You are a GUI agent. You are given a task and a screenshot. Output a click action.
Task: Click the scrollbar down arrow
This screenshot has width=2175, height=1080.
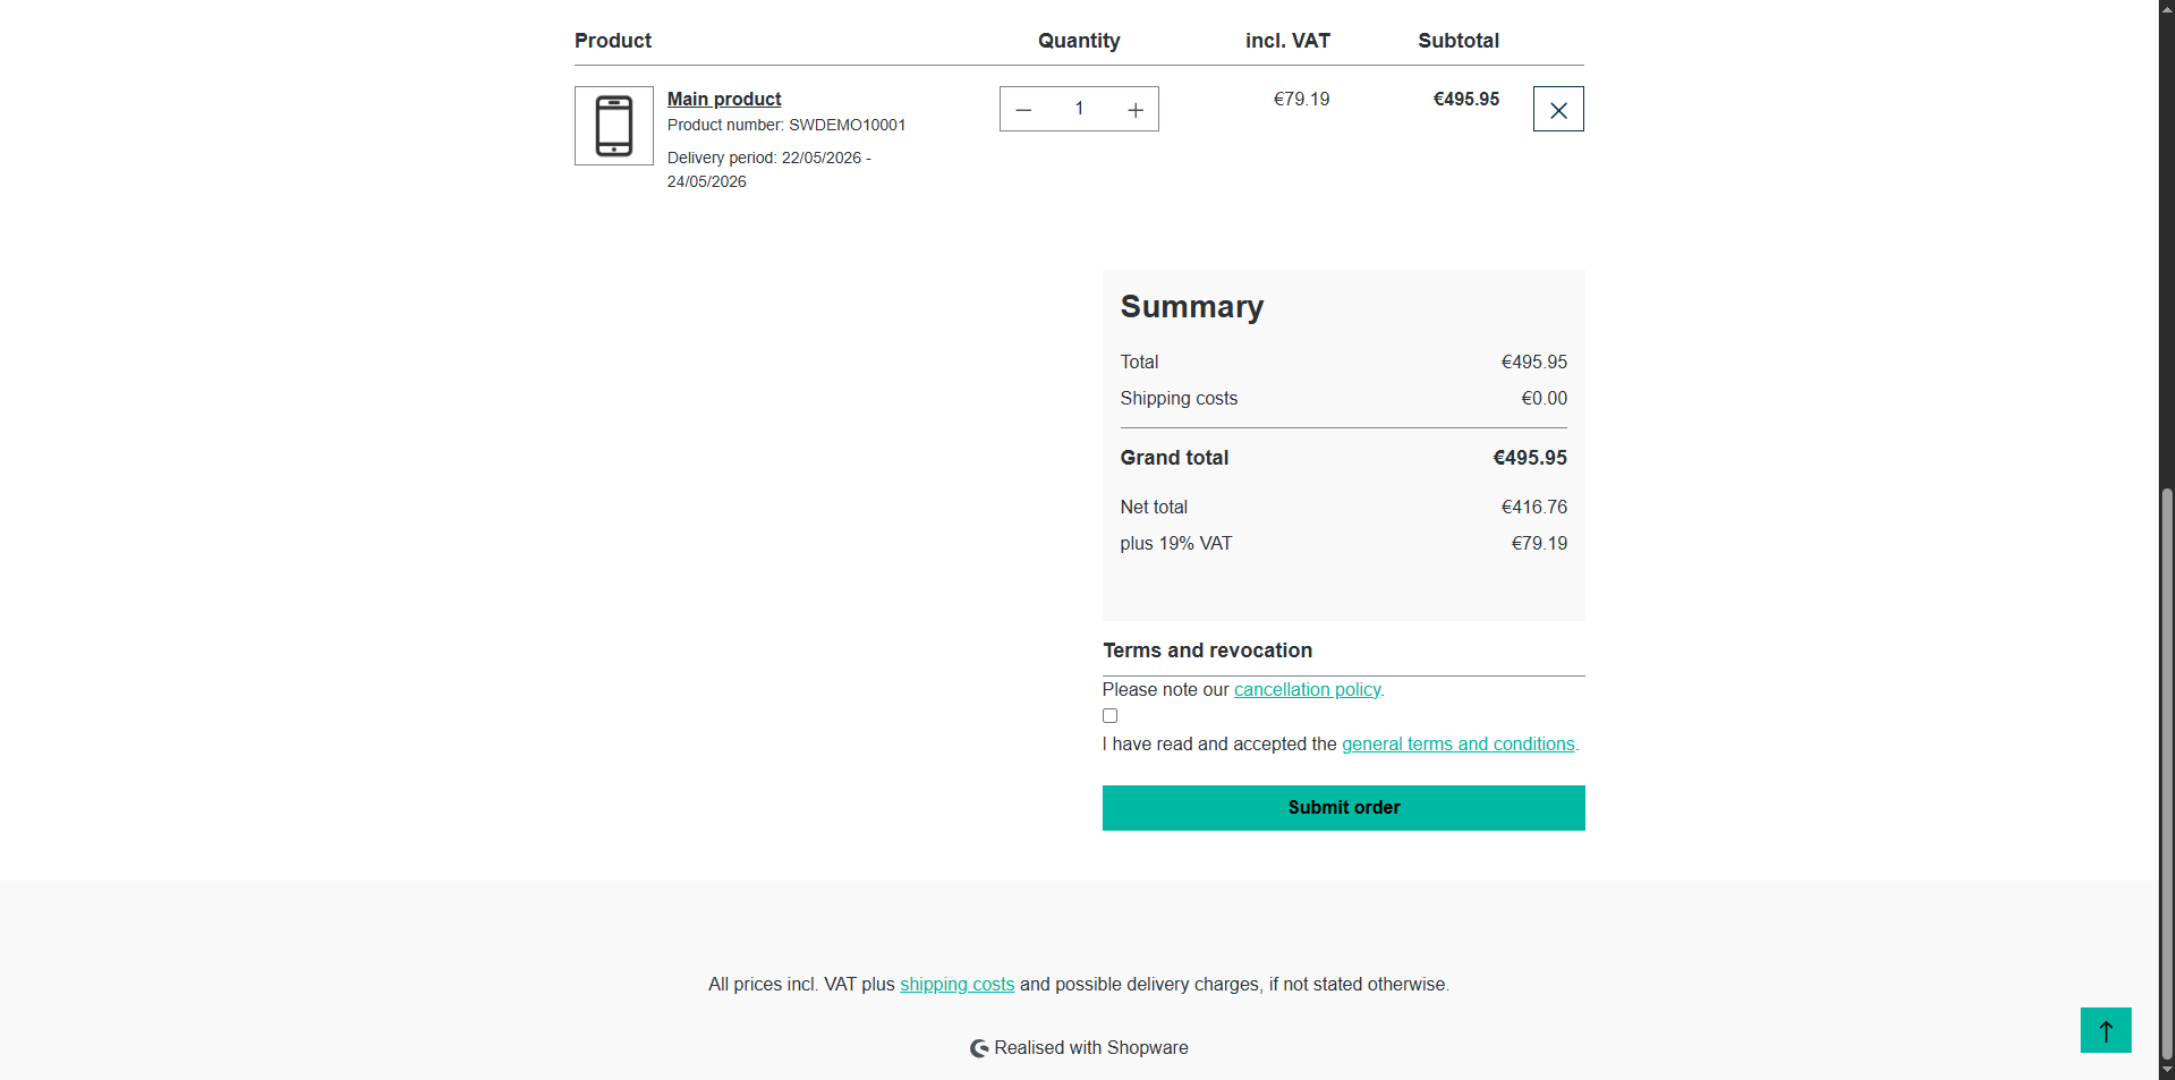[2166, 1071]
